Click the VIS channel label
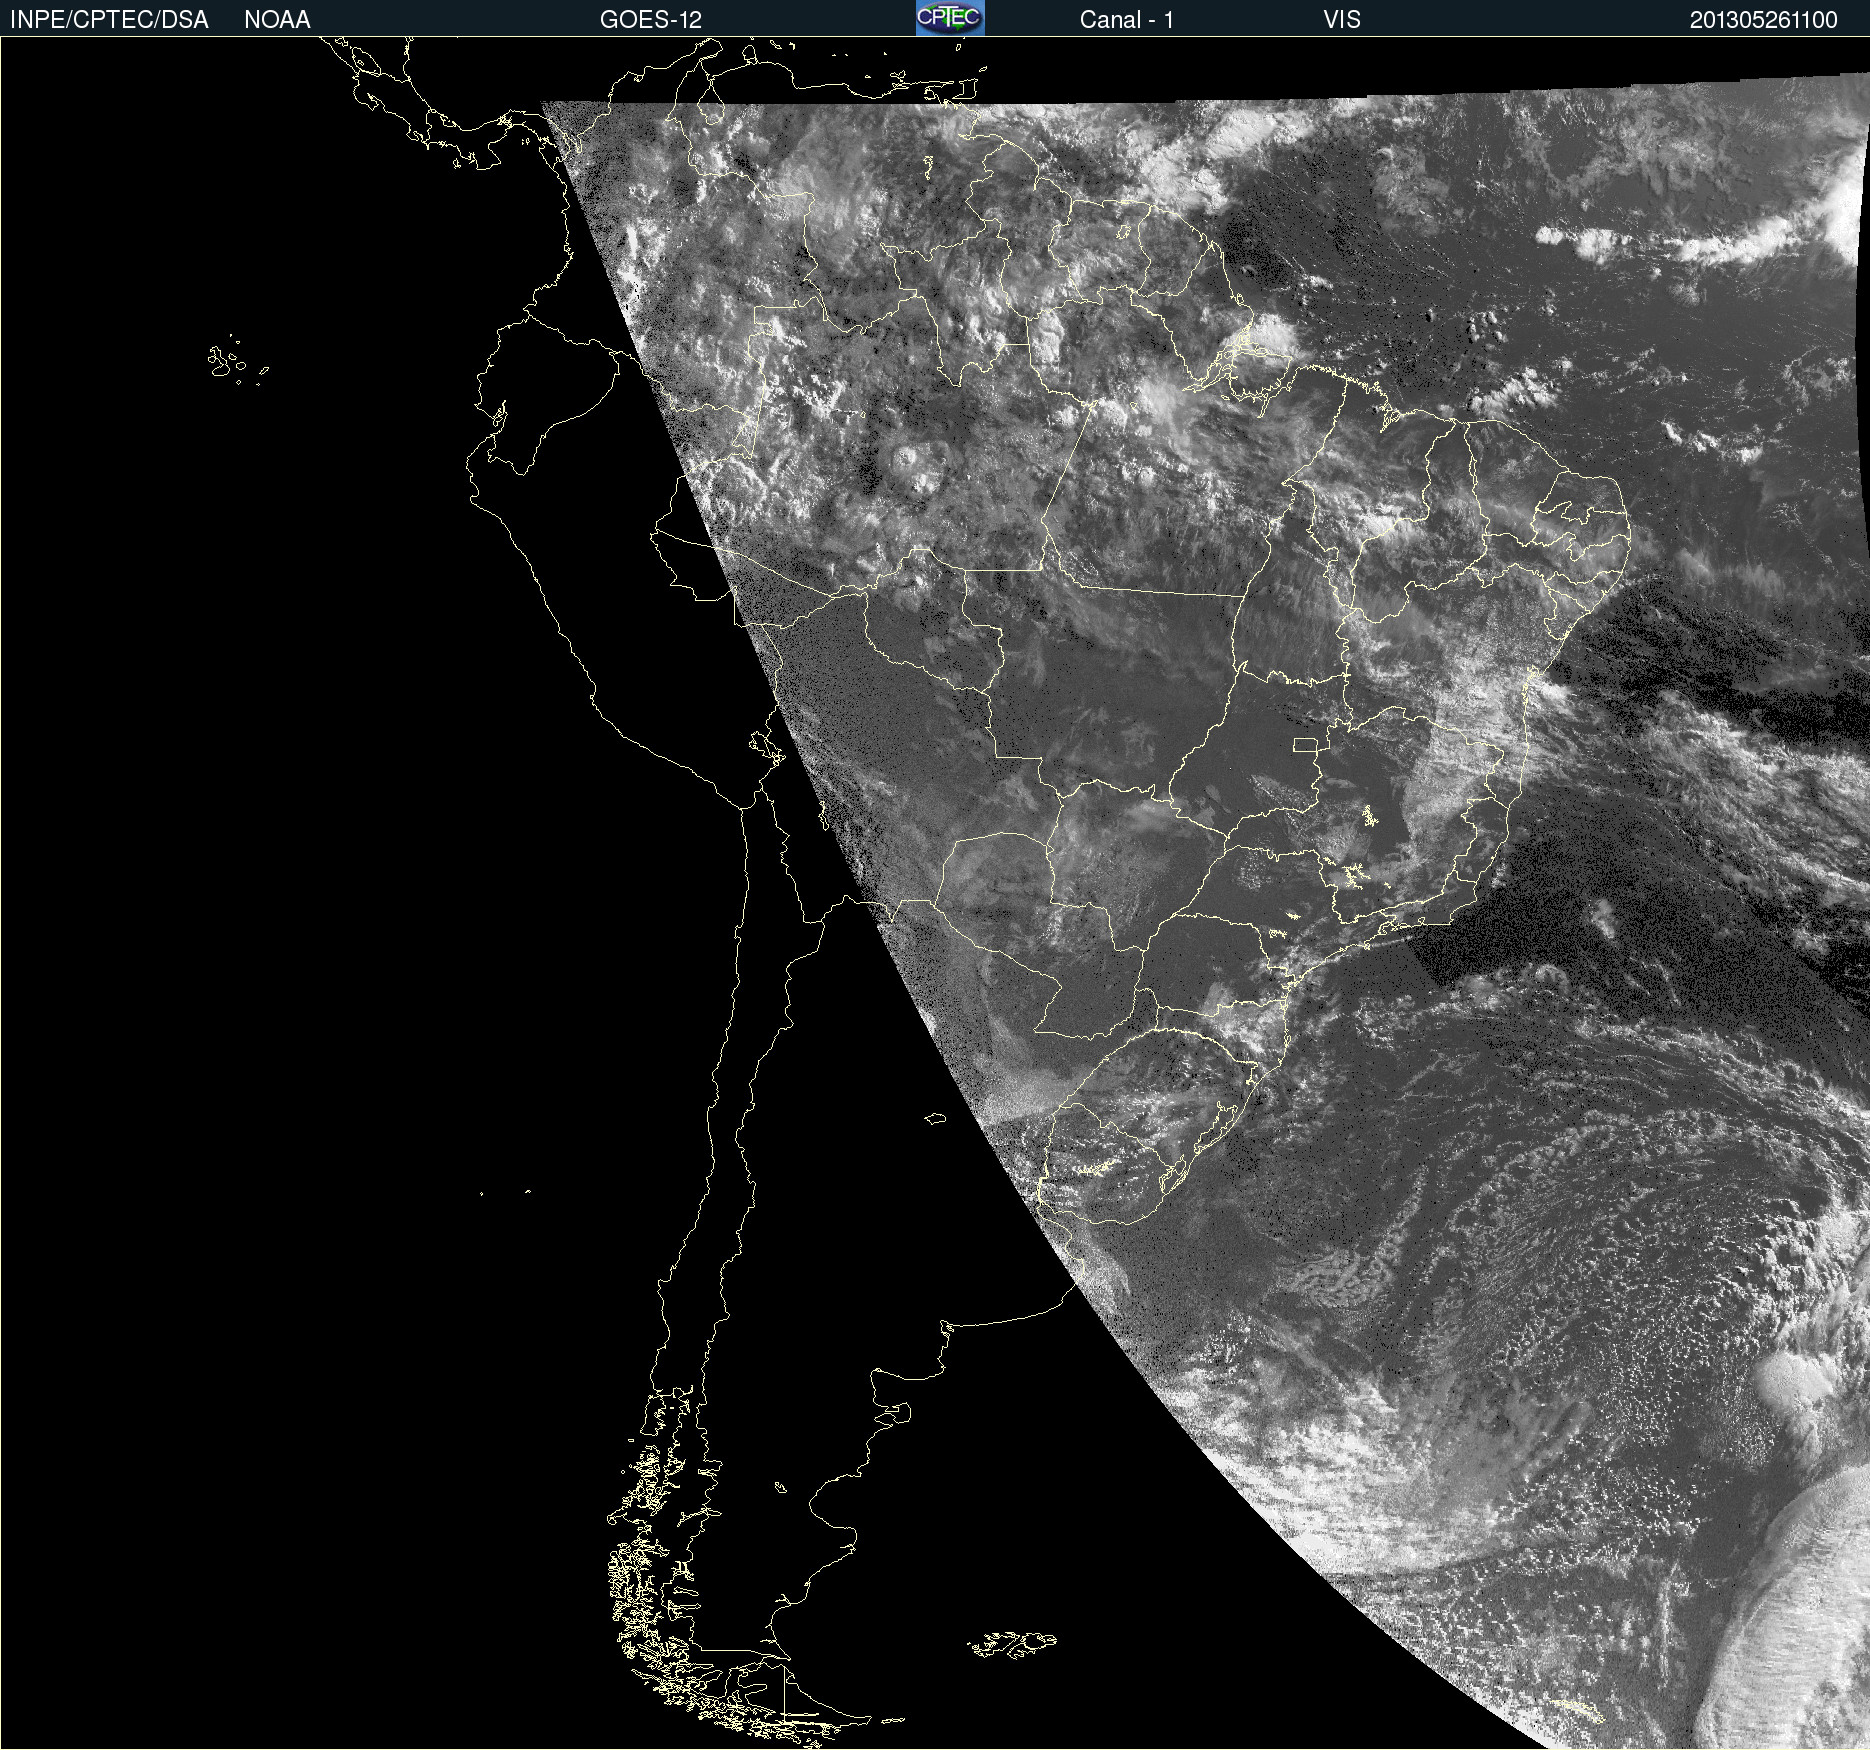The width and height of the screenshot is (1870, 1750). [x=1342, y=20]
